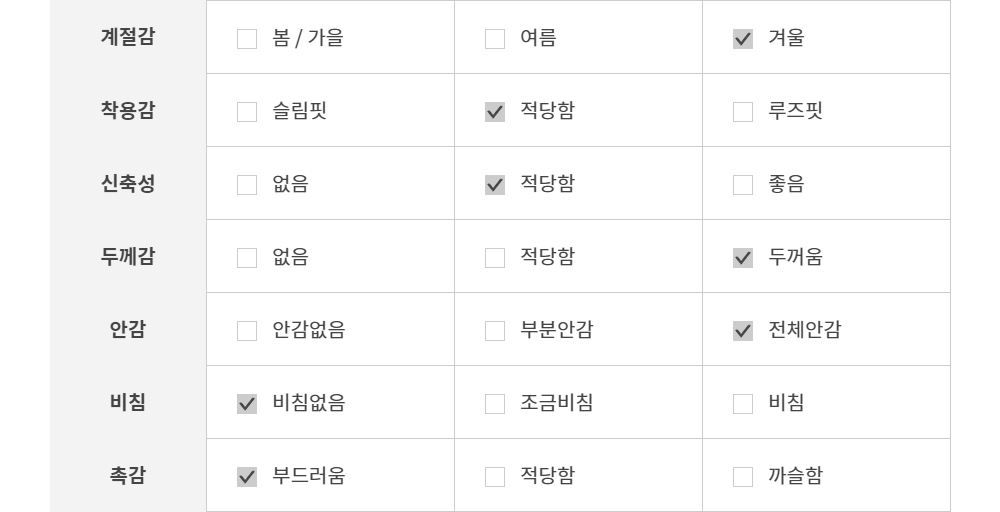Viewport: 1000px width, 512px height.
Task: Uncheck the 전체안감 checkbox
Action: 743,331
